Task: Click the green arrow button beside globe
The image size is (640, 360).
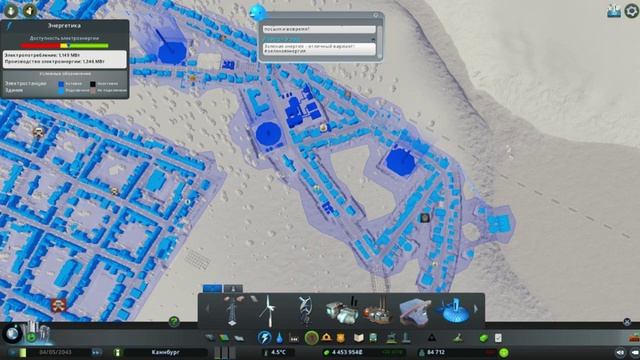Action: (31, 337)
